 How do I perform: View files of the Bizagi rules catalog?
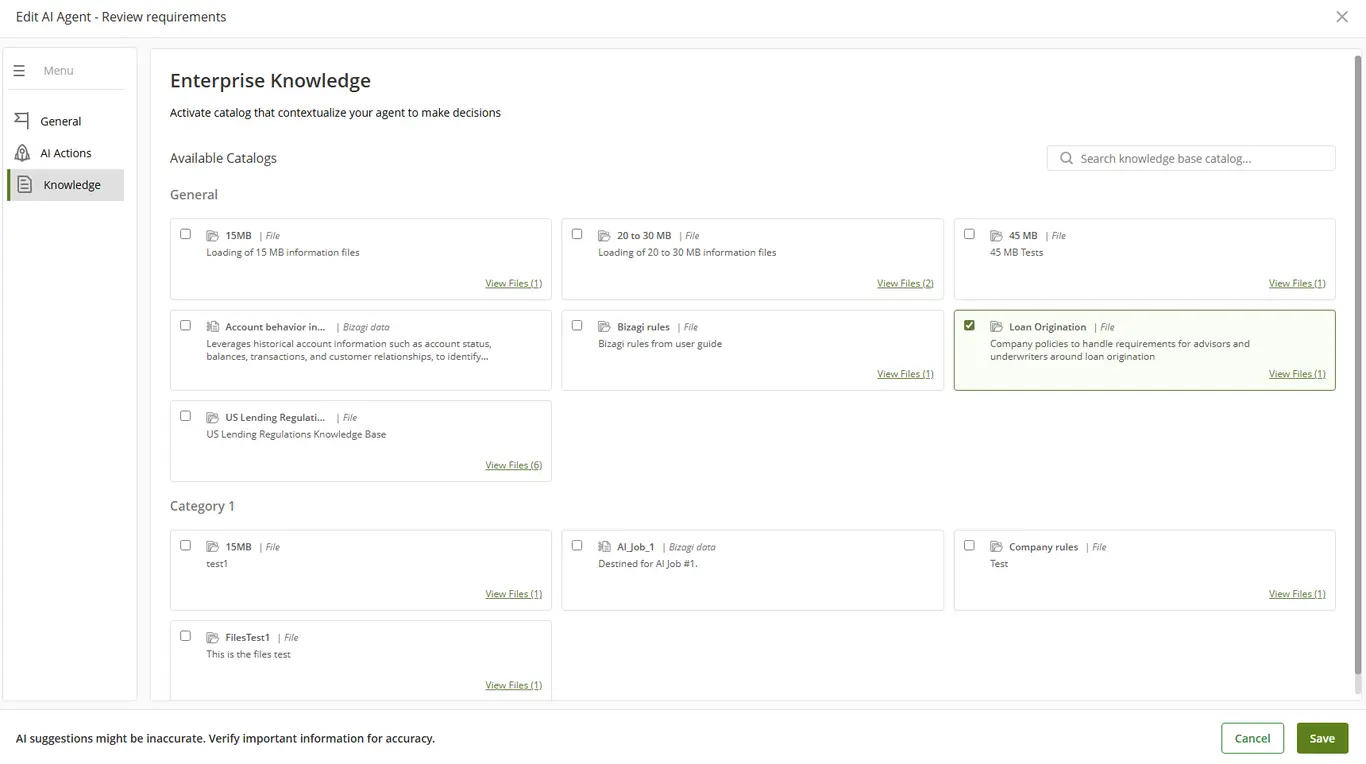905,374
